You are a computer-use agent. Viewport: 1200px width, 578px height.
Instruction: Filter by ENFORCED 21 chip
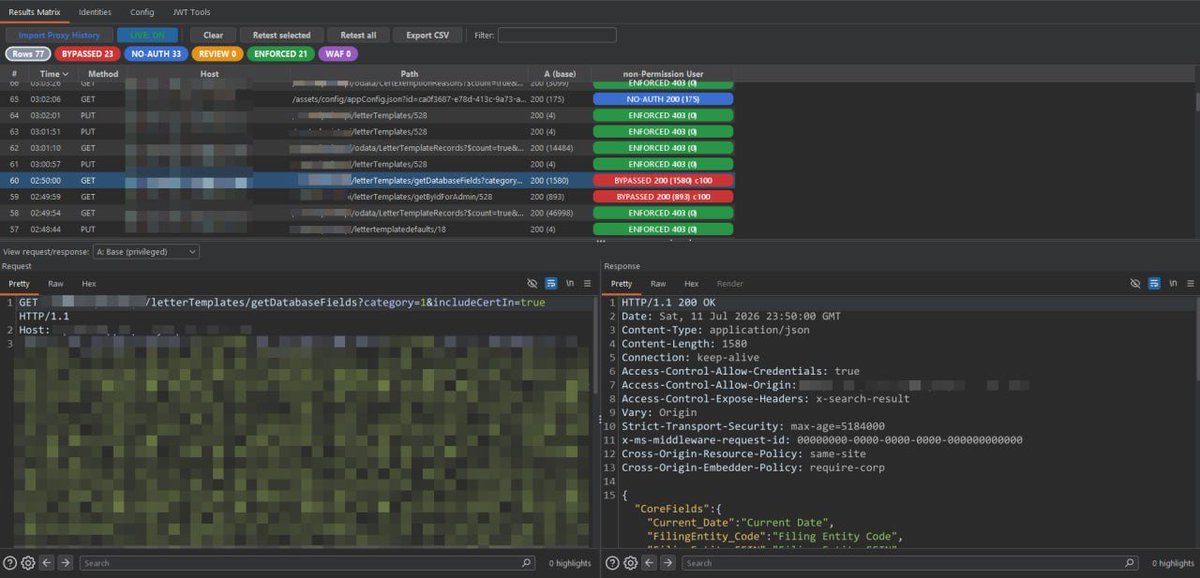(281, 54)
